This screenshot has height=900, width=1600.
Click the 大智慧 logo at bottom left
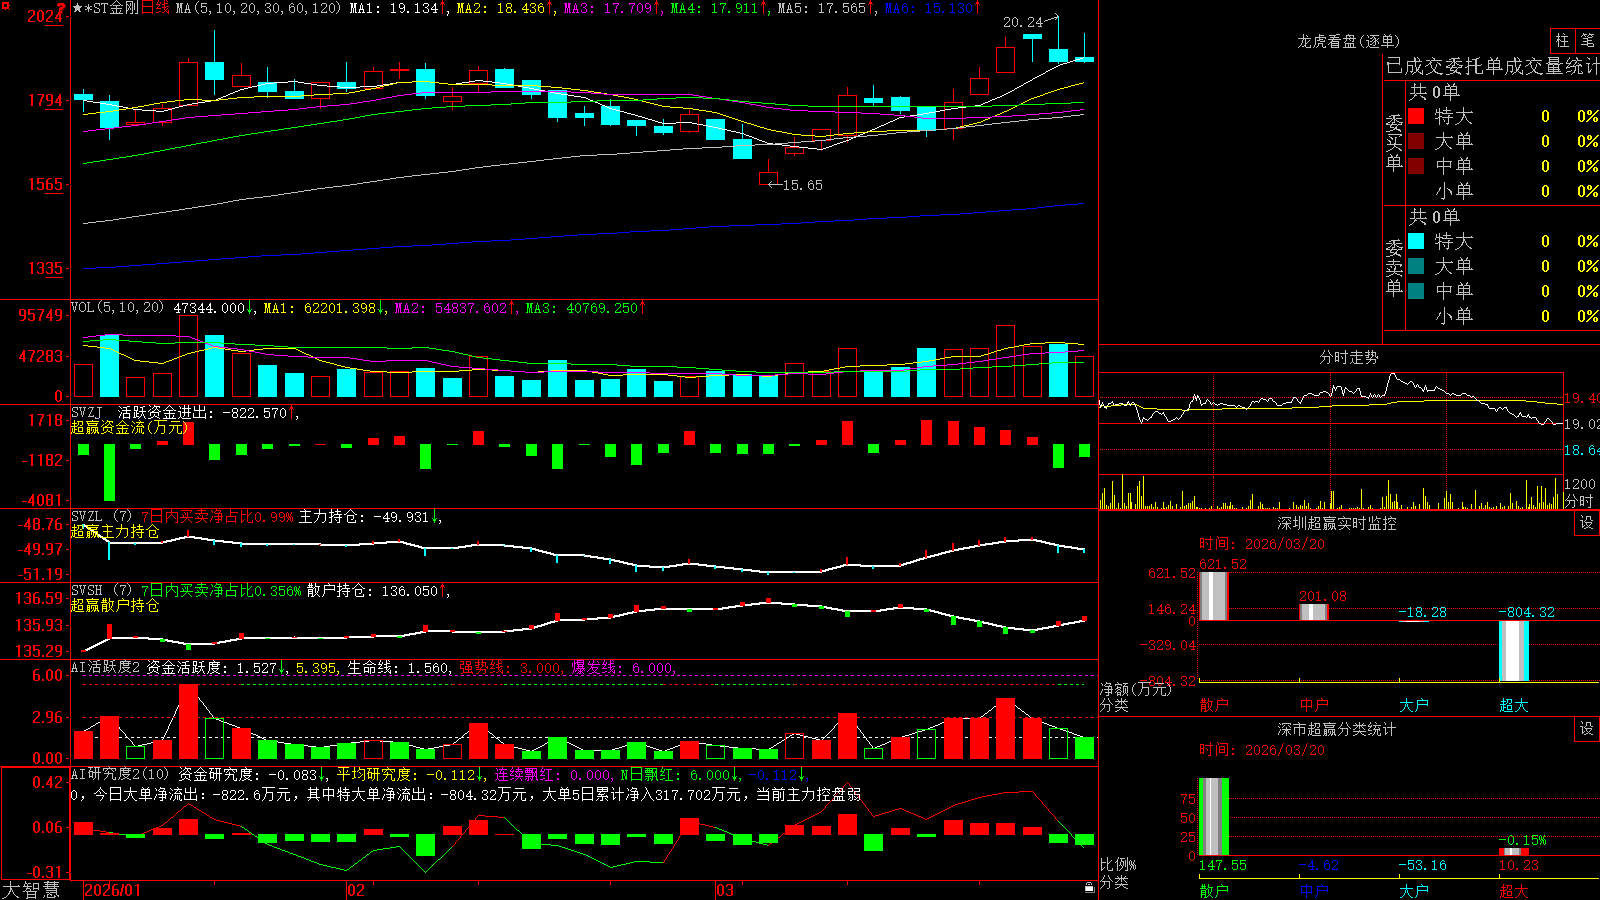31,890
